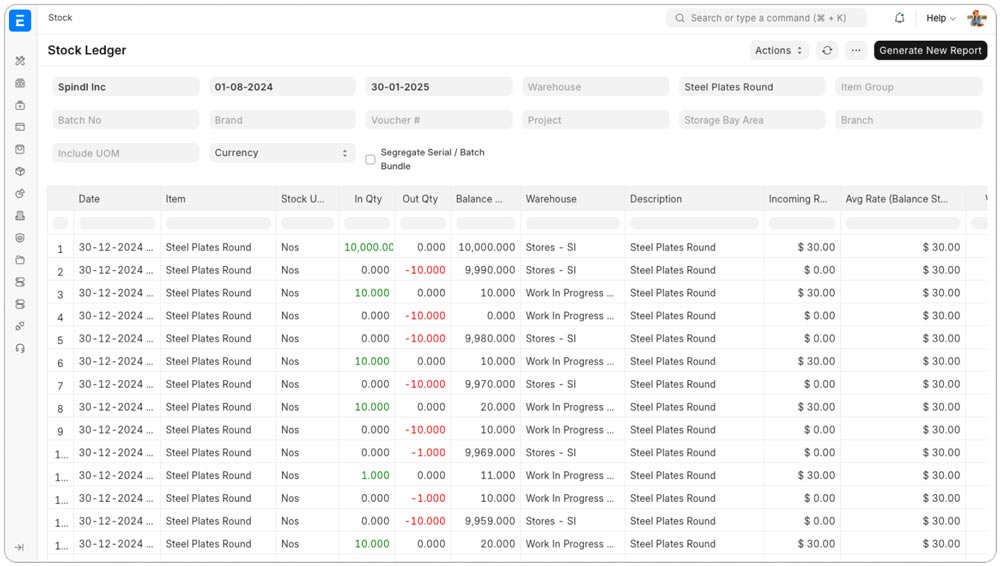The image size is (1000, 566).
Task: Click the Item Group filter field
Action: click(x=908, y=87)
